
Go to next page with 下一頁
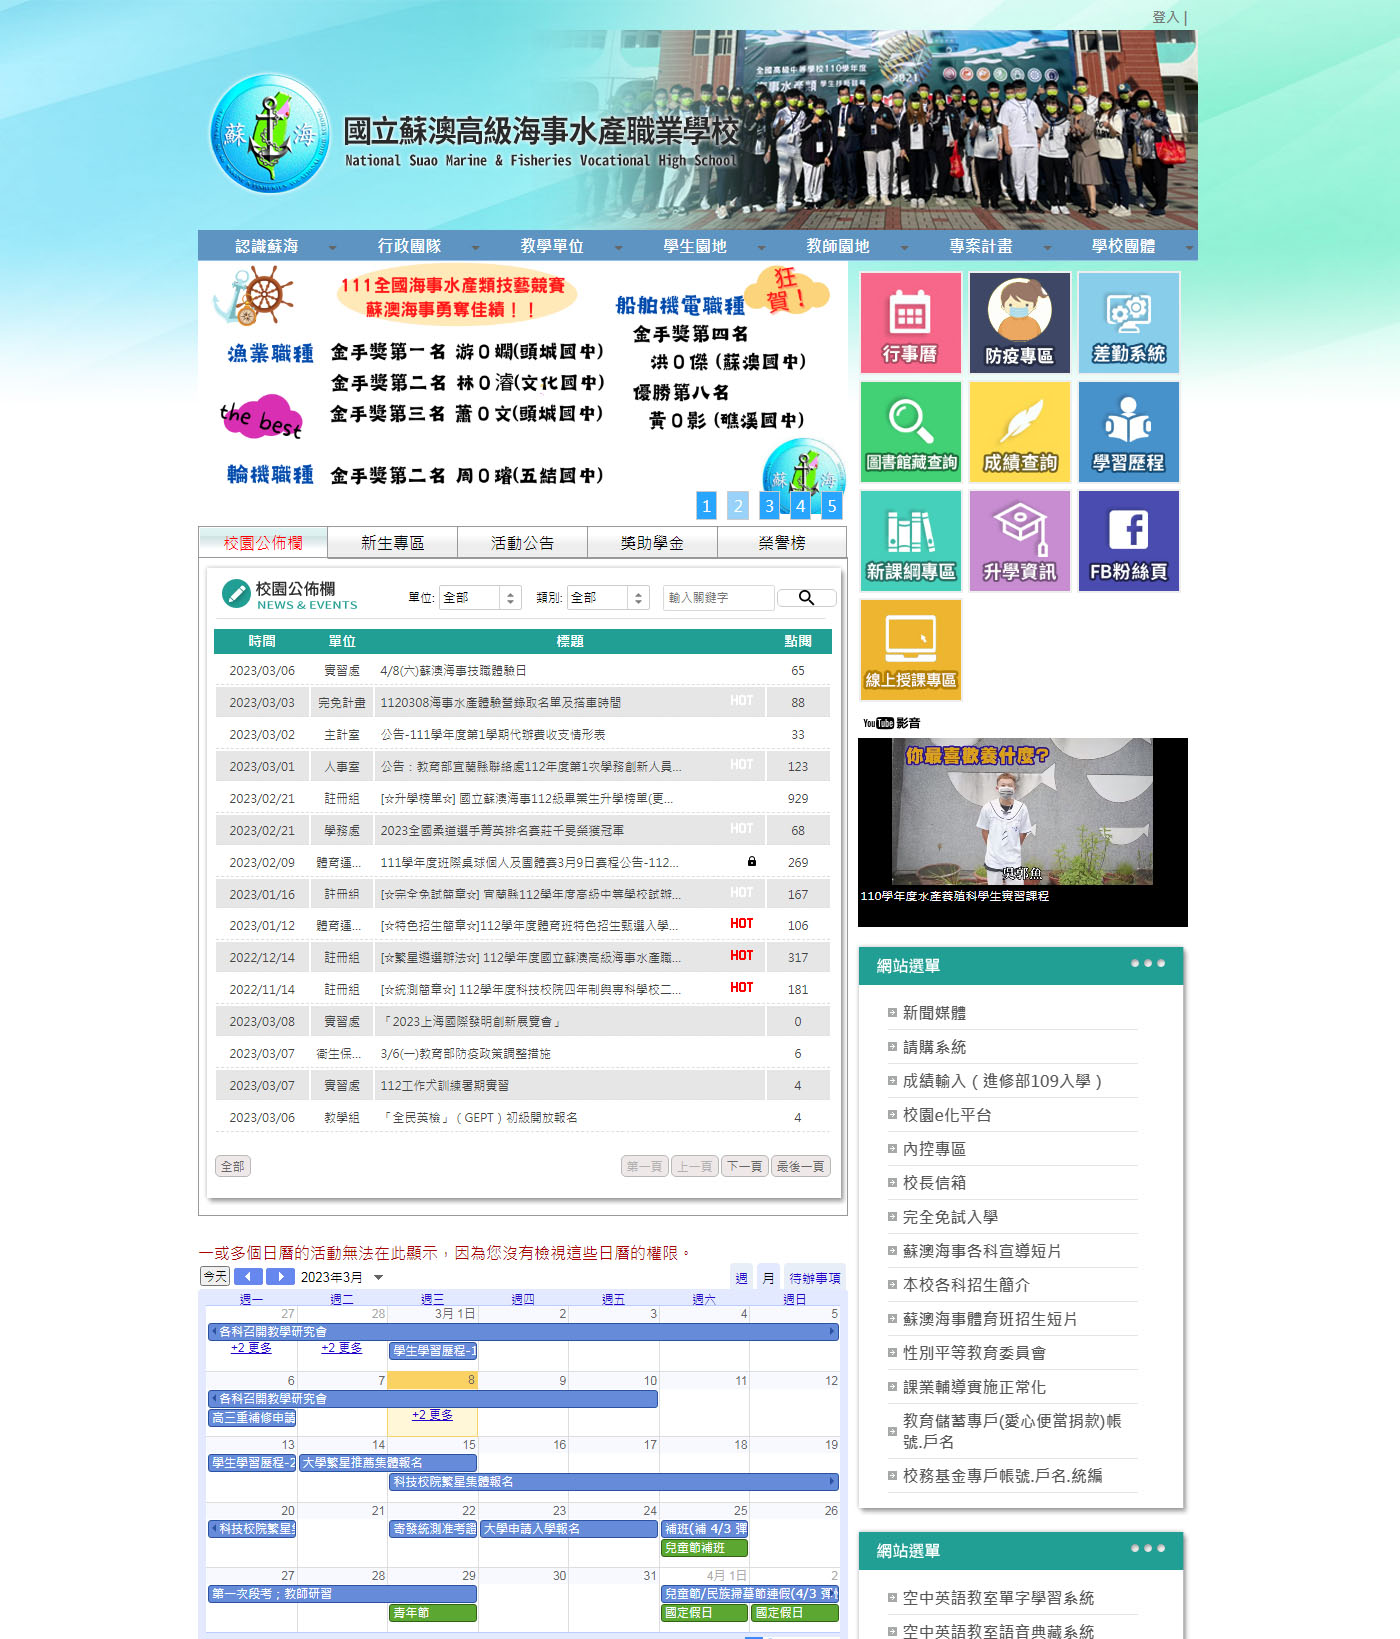[744, 1166]
